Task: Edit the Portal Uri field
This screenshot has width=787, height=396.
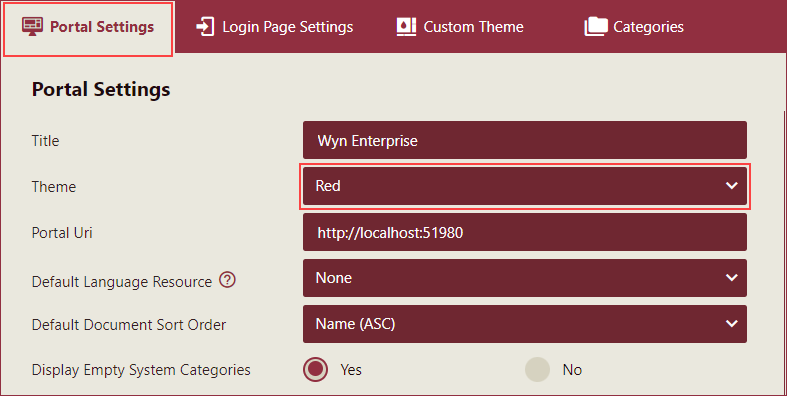Action: 524,232
